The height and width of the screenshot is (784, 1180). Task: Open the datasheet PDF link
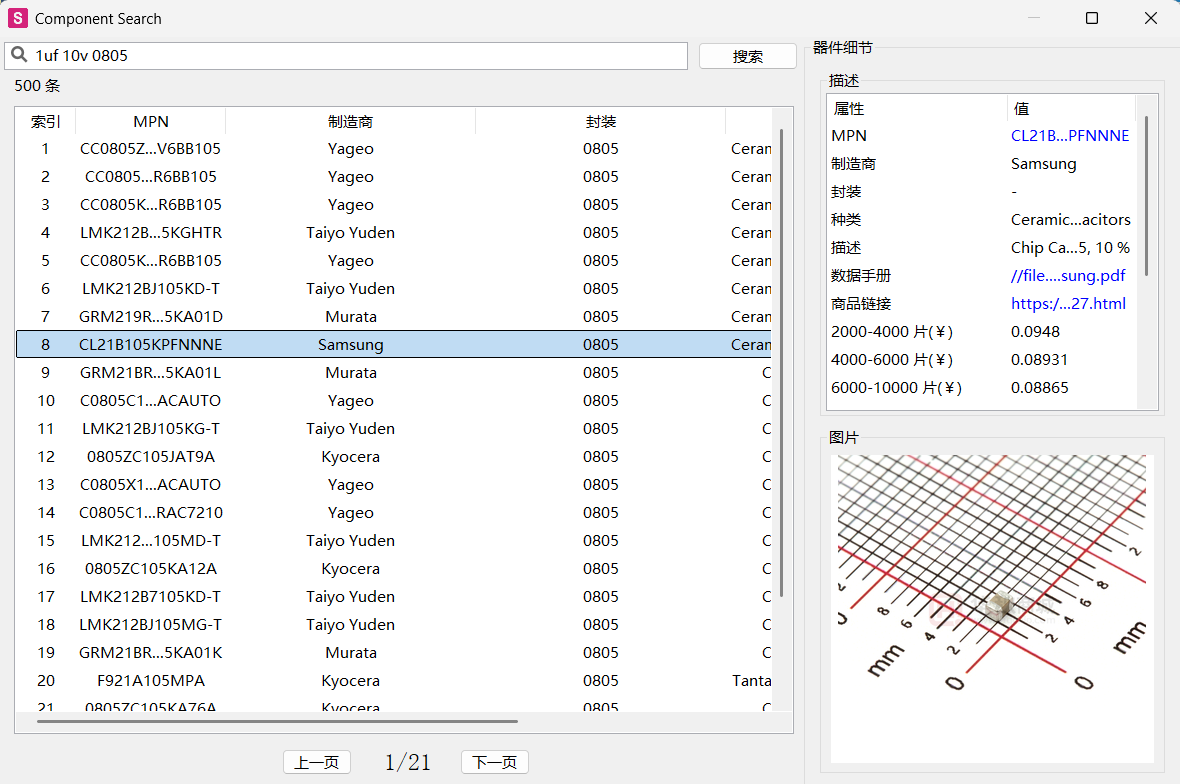point(1067,276)
